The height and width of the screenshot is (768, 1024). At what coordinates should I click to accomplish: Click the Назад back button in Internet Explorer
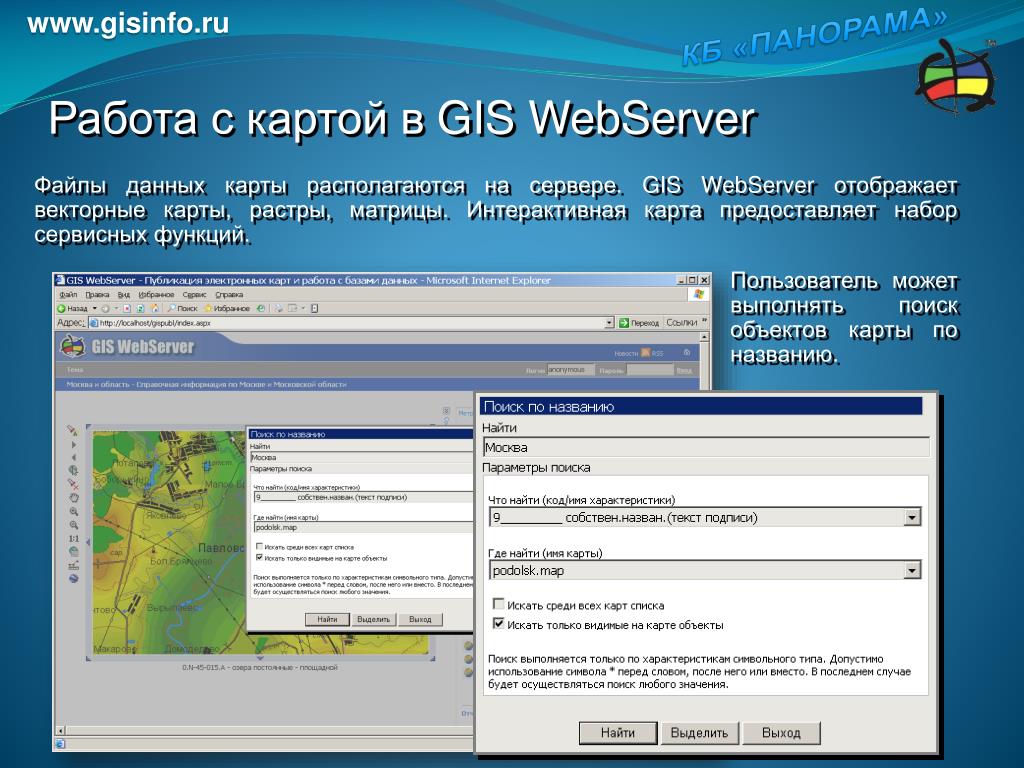coord(72,308)
